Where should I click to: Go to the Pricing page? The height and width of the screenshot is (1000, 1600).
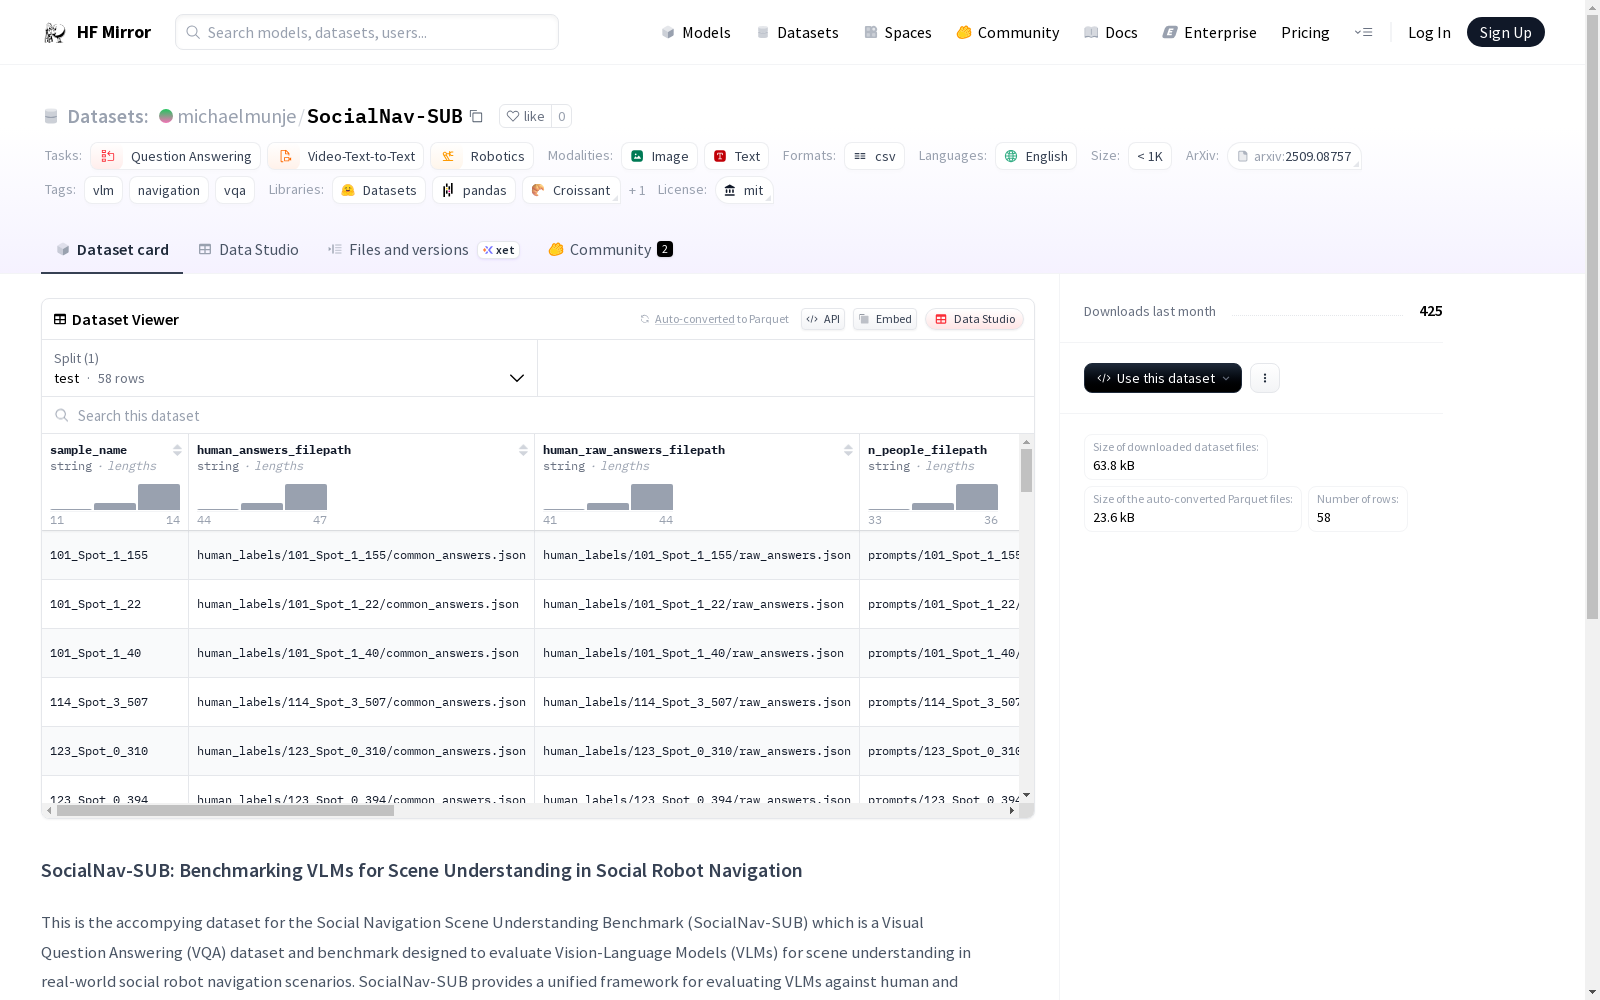coord(1305,32)
